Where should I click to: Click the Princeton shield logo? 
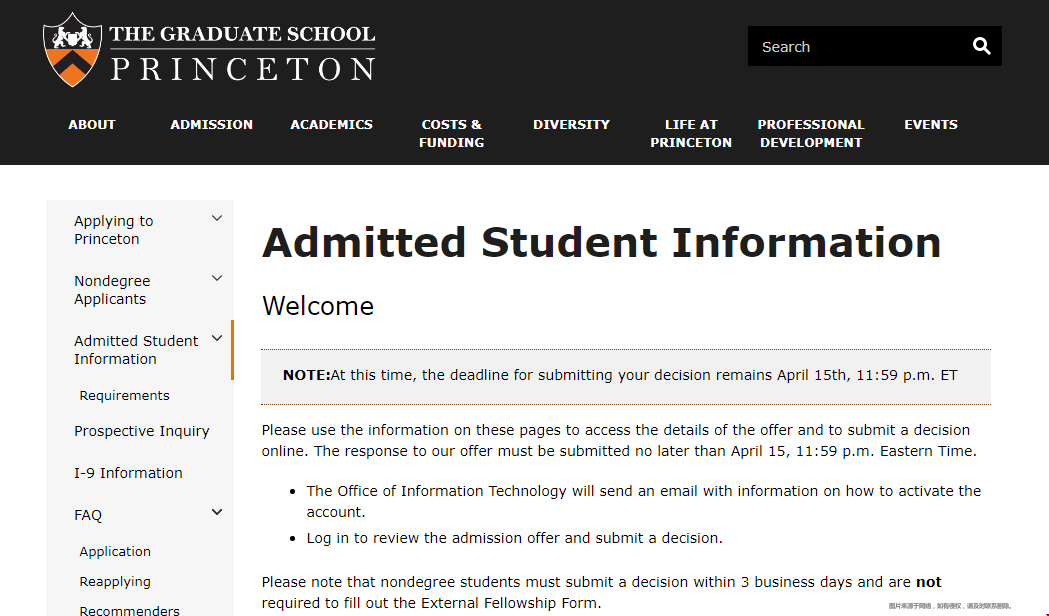pyautogui.click(x=72, y=49)
